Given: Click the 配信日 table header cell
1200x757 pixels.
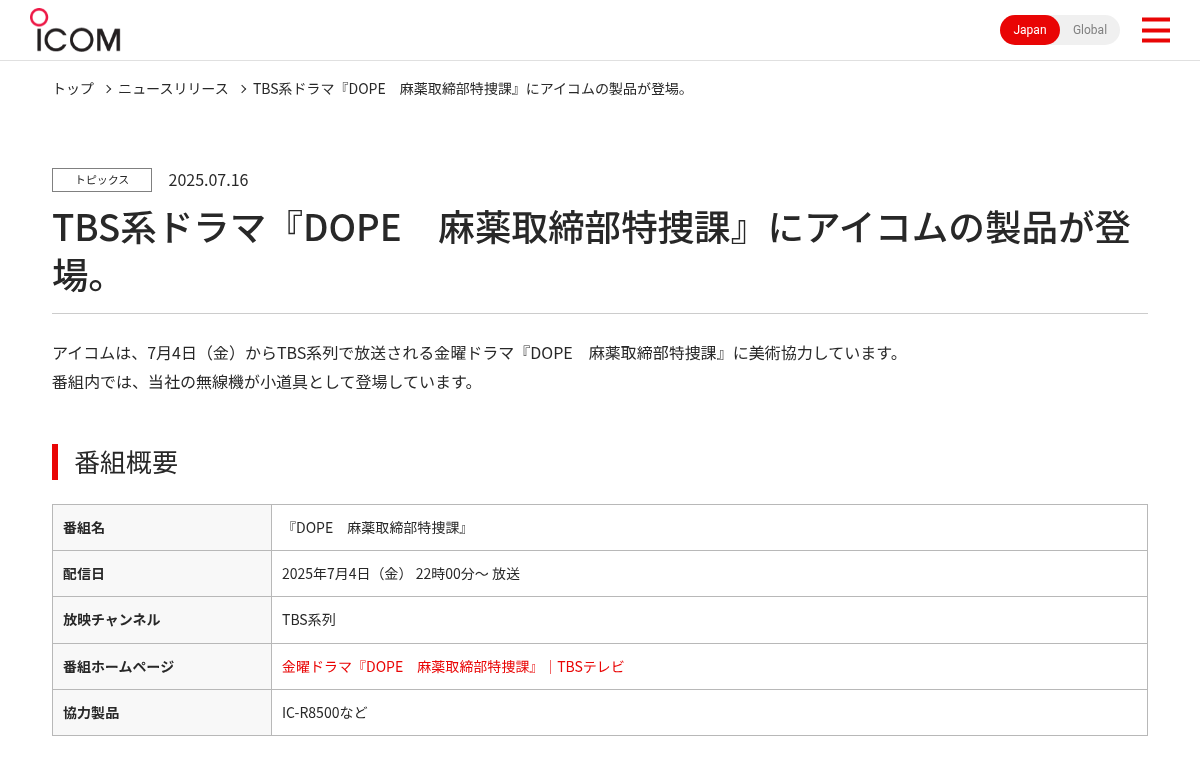Looking at the screenshot, I should [162, 573].
